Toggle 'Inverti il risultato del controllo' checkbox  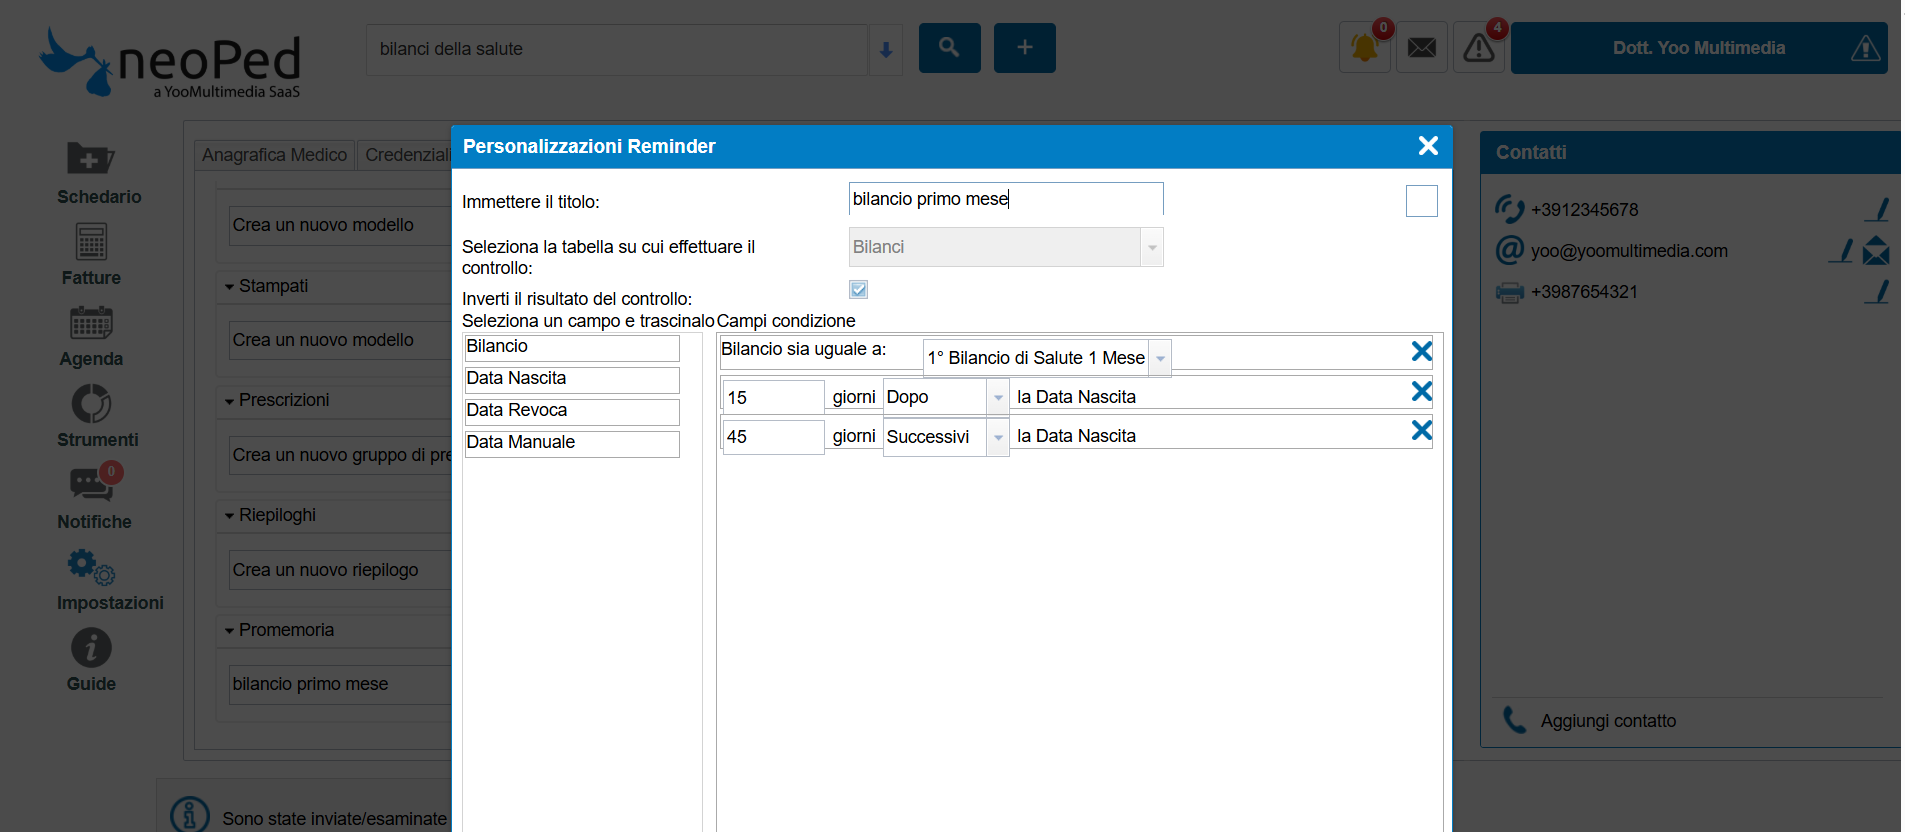[x=858, y=290]
